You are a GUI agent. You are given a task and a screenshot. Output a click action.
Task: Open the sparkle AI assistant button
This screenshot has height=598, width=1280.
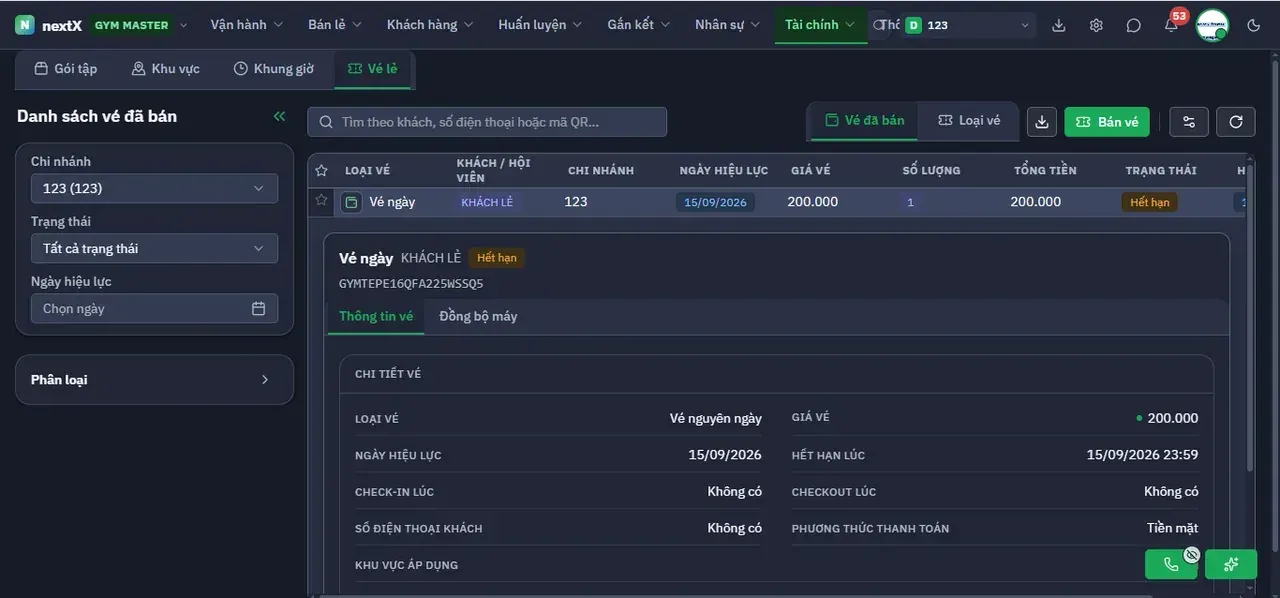point(1231,564)
